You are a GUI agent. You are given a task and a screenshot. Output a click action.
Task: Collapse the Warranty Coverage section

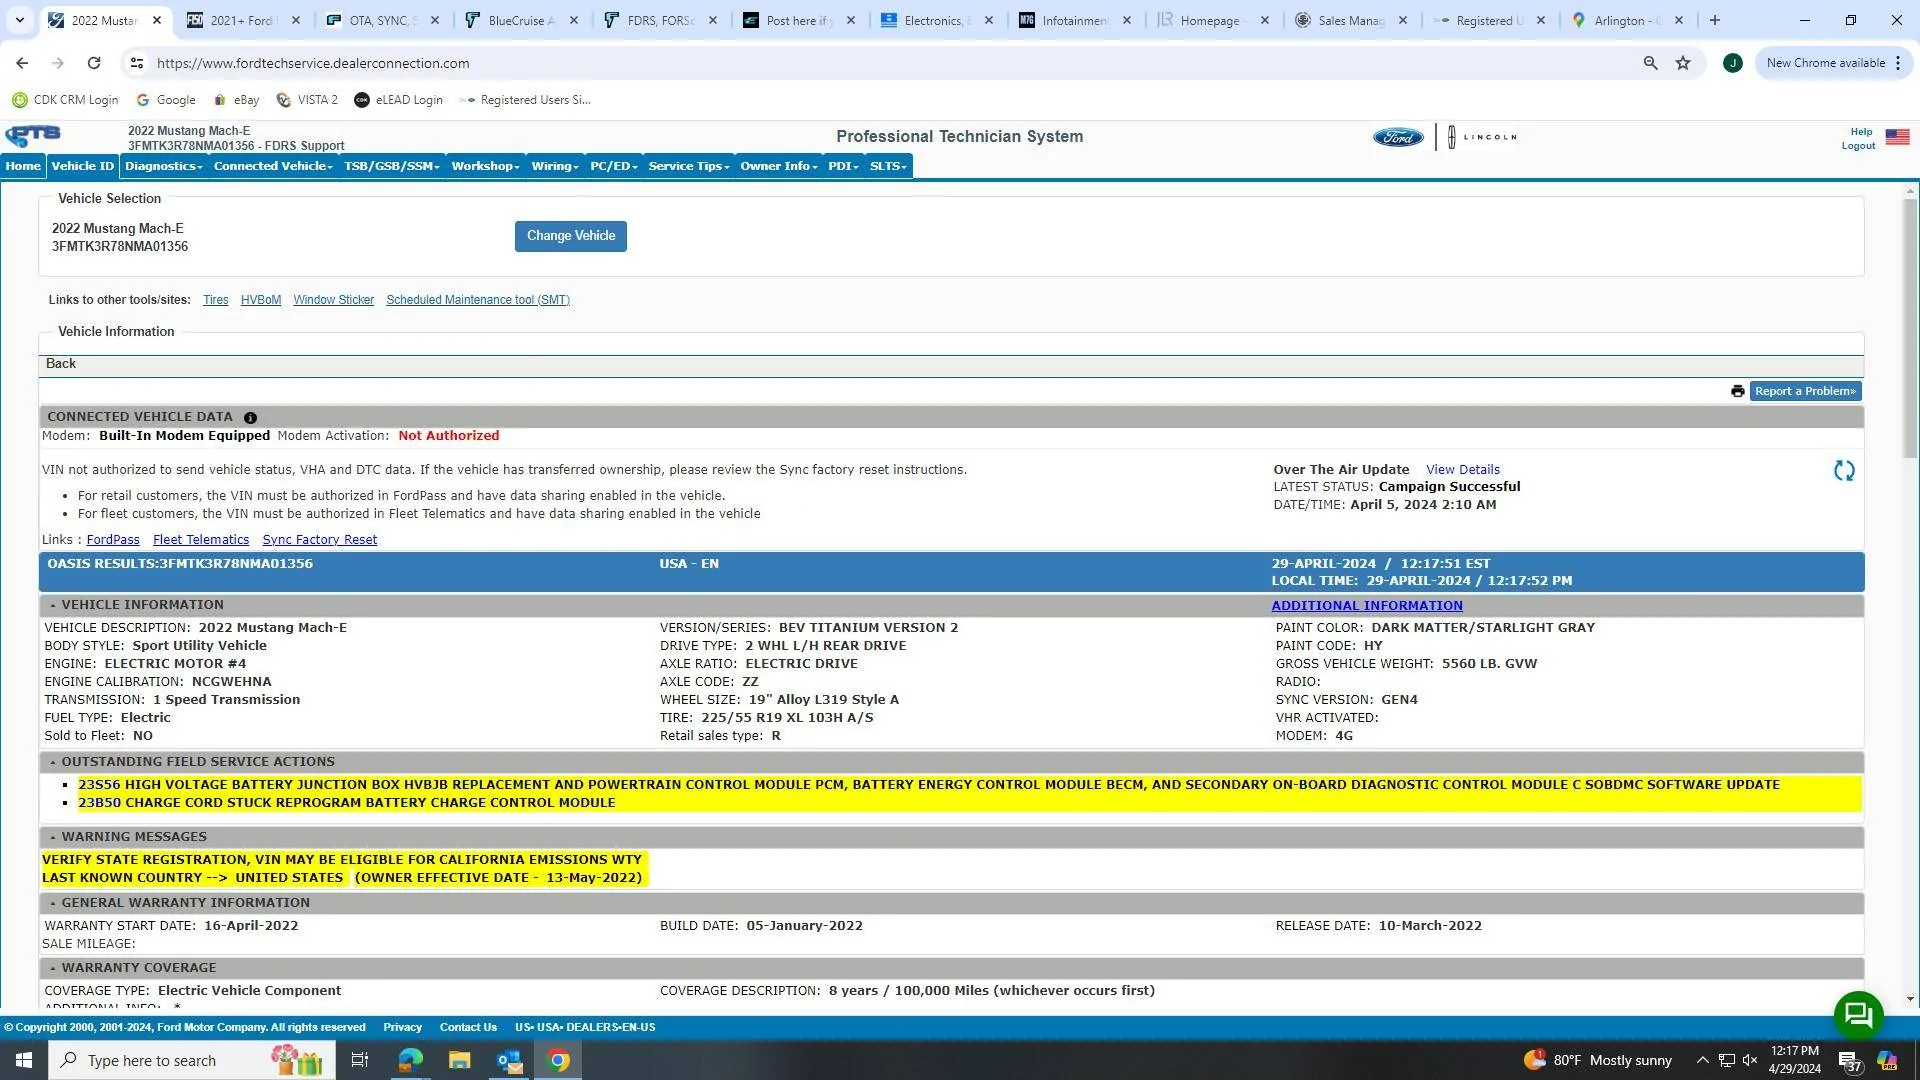[x=53, y=969]
